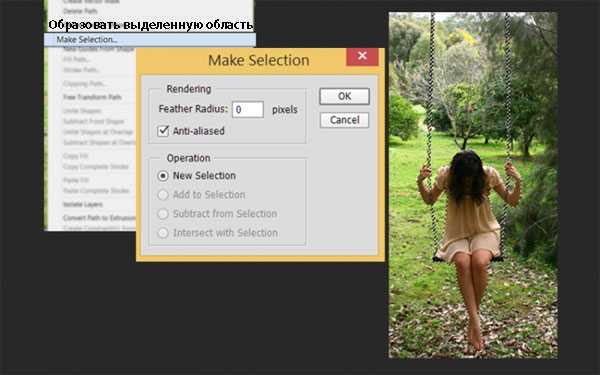Choose Stroke Path... in context menu
Screen dimensions: 600x375
point(81,70)
